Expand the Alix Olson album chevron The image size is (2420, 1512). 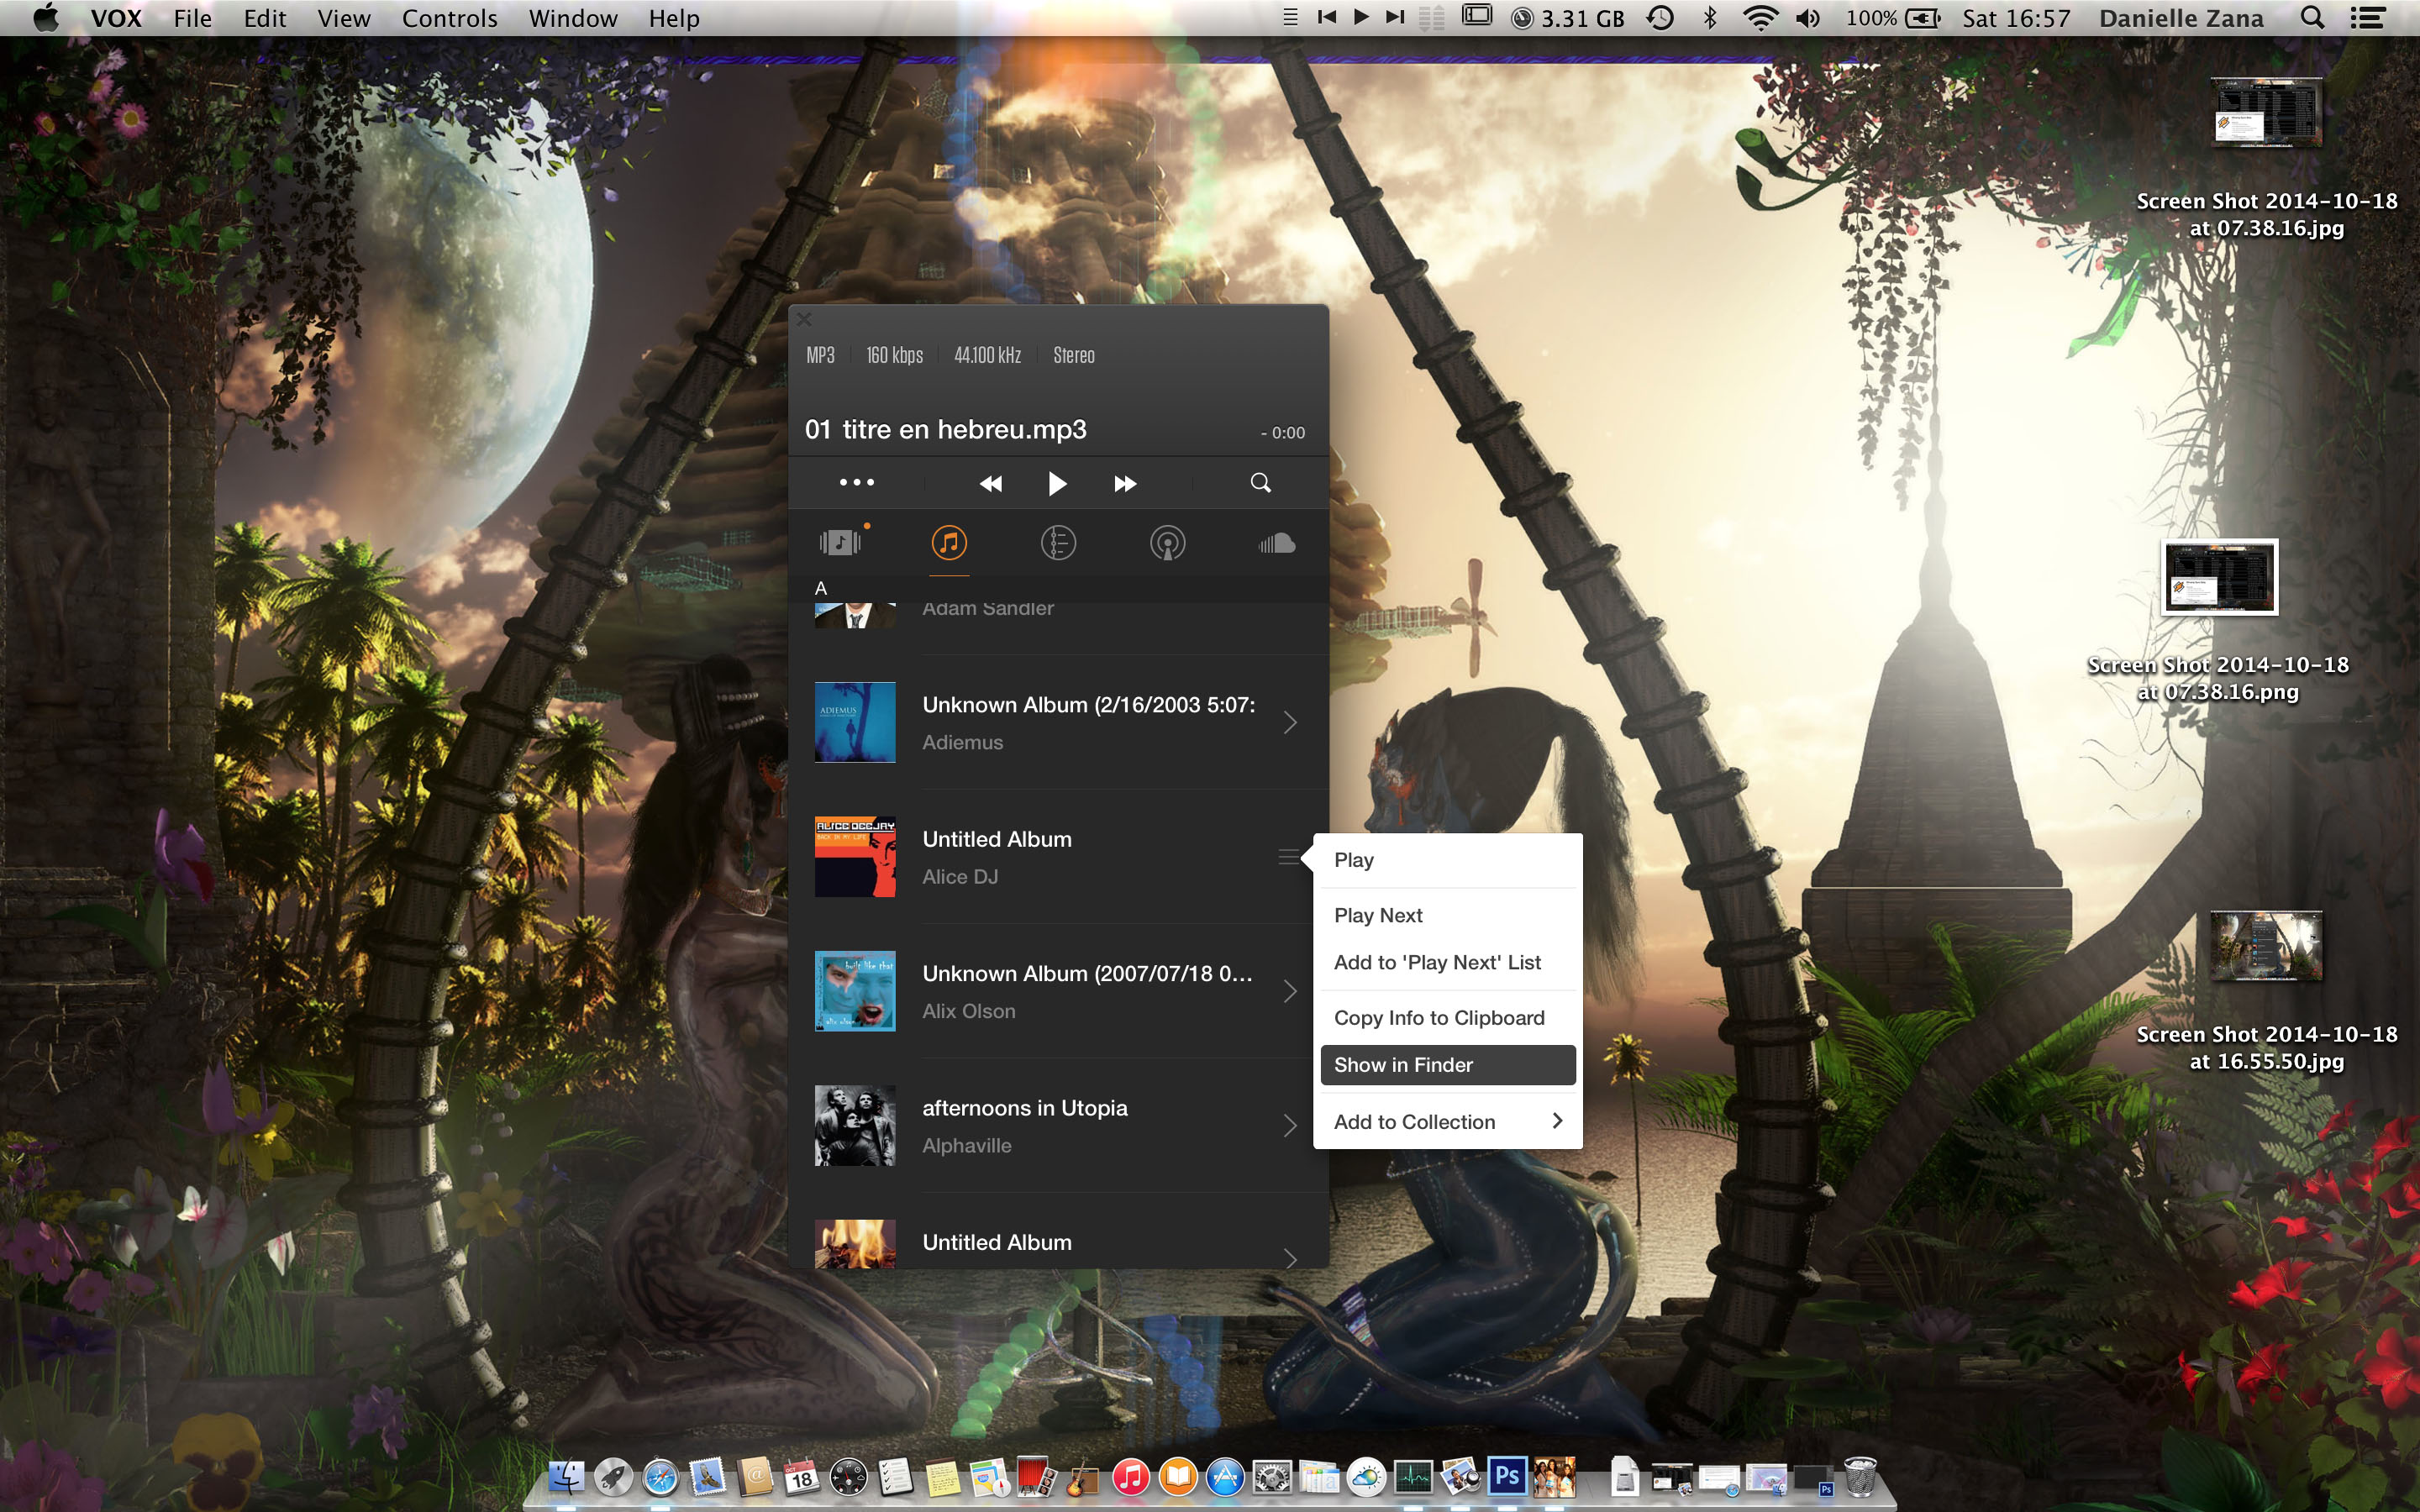pos(1290,992)
